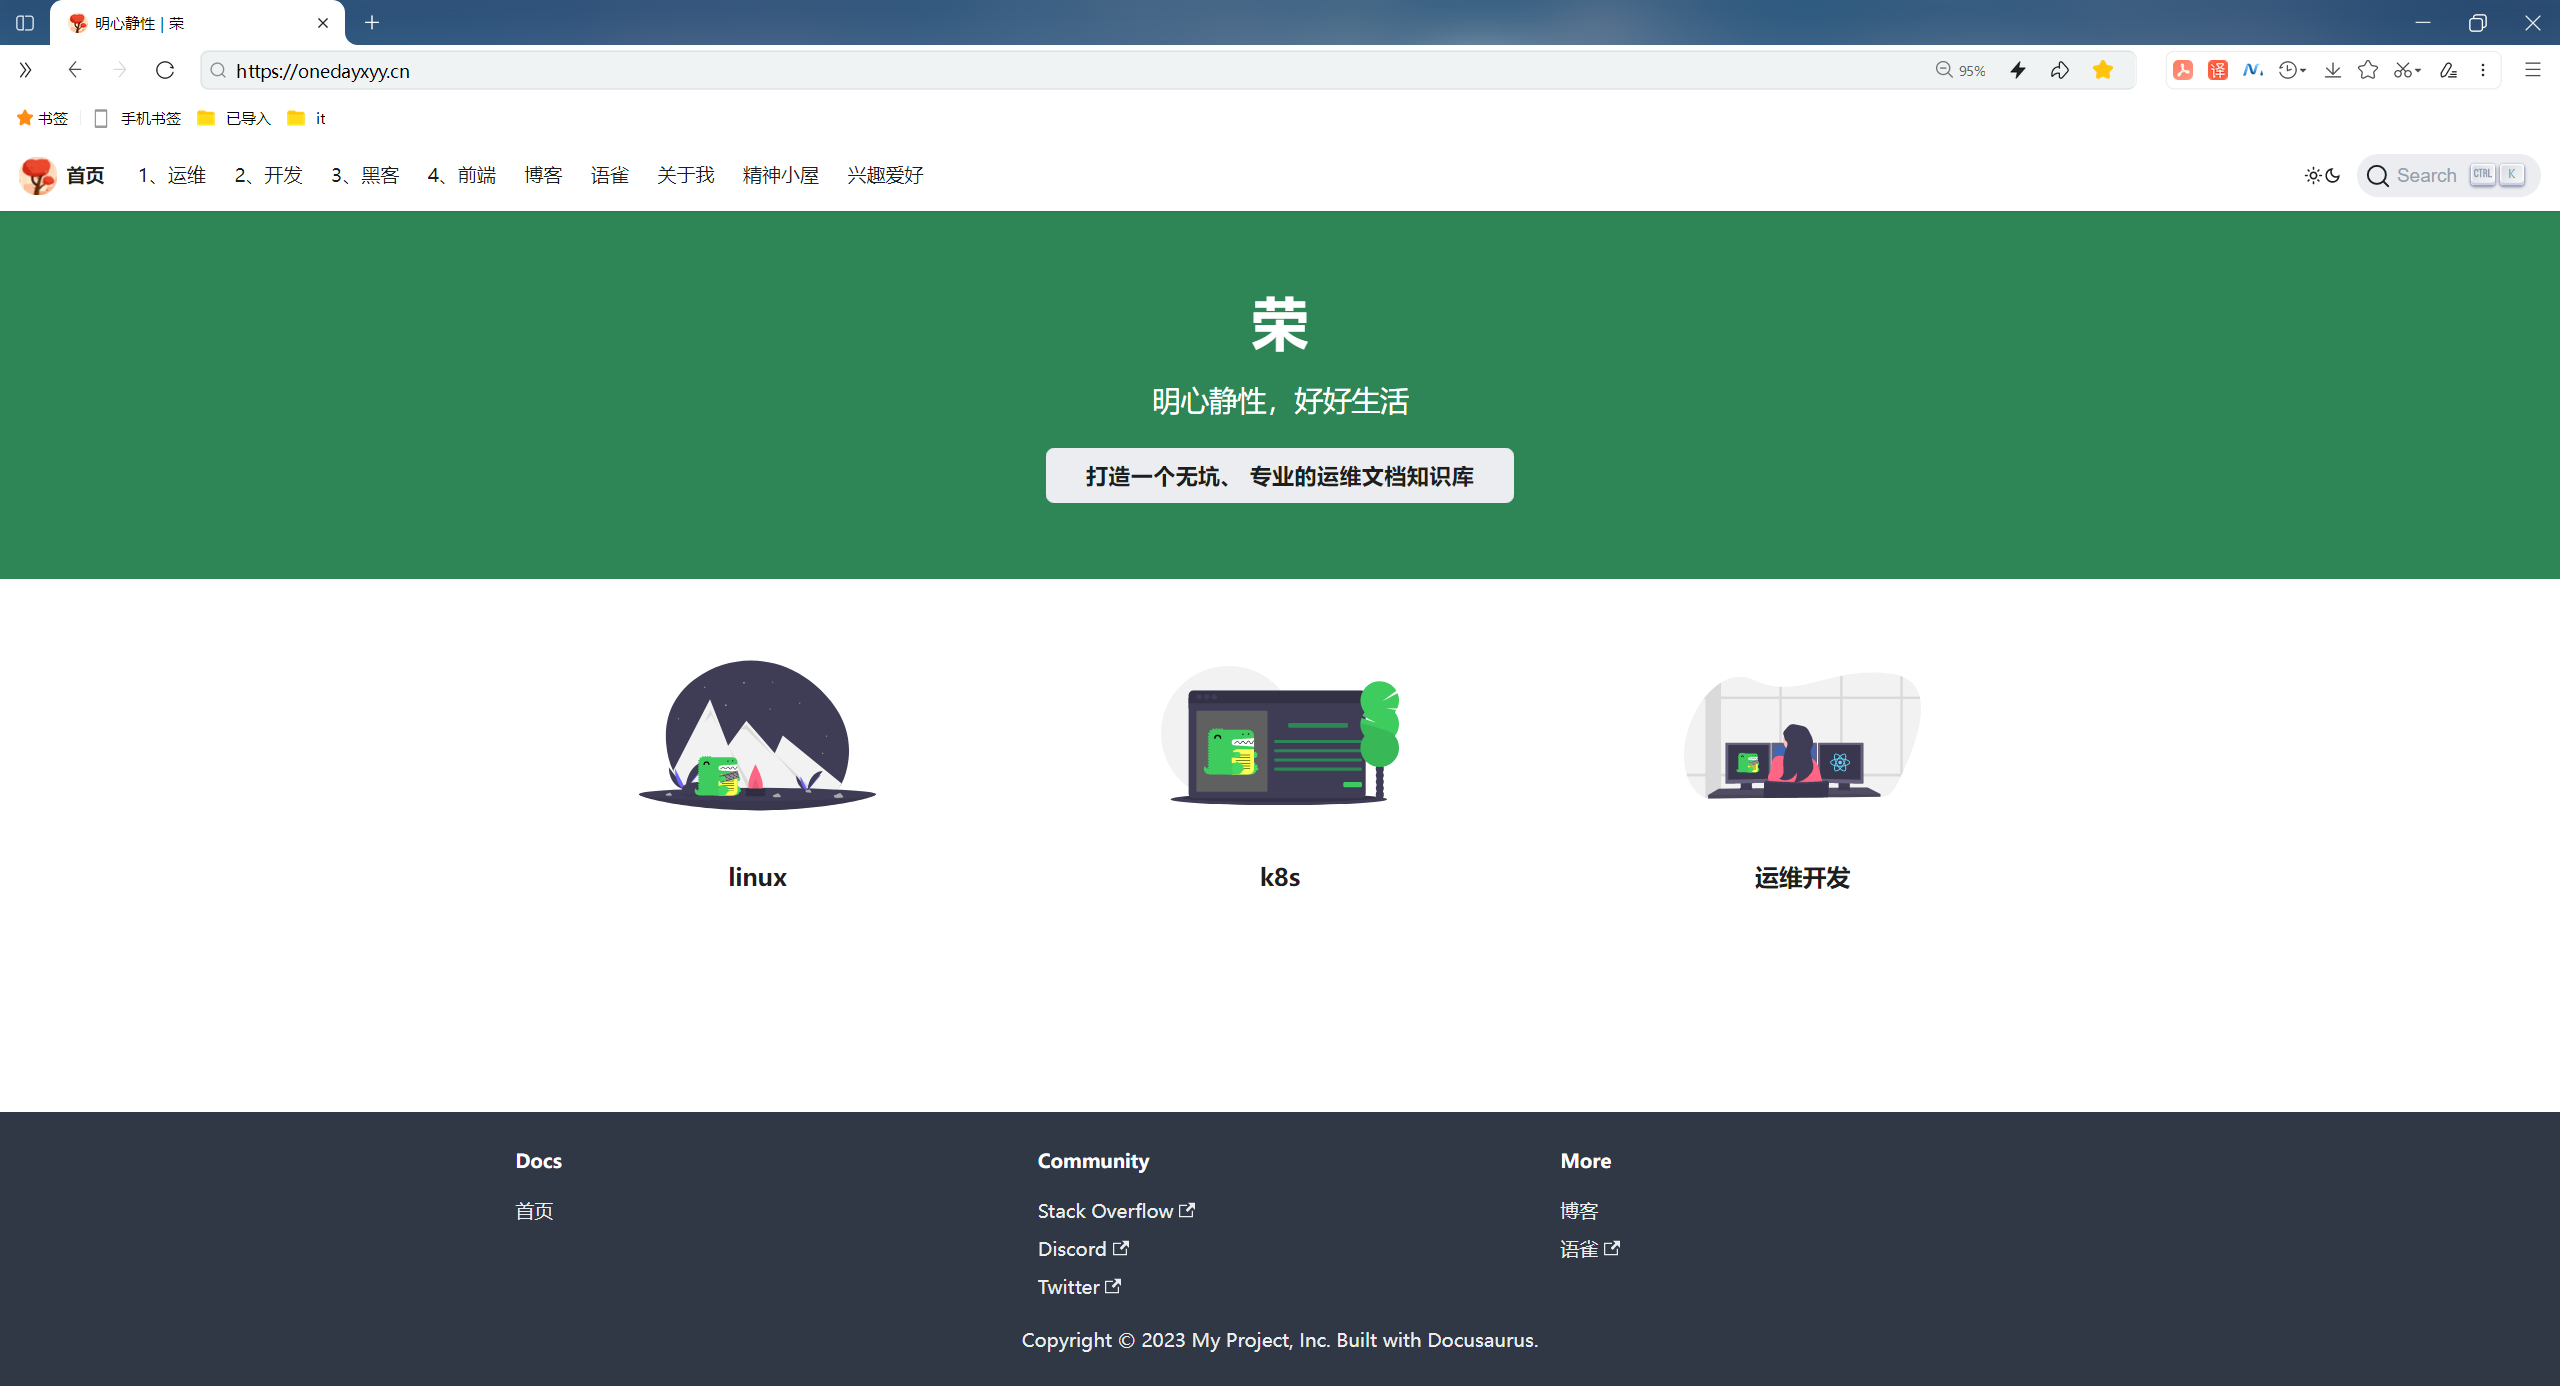
Task: Click the yellow bookmark star in address bar
Action: [x=2103, y=70]
